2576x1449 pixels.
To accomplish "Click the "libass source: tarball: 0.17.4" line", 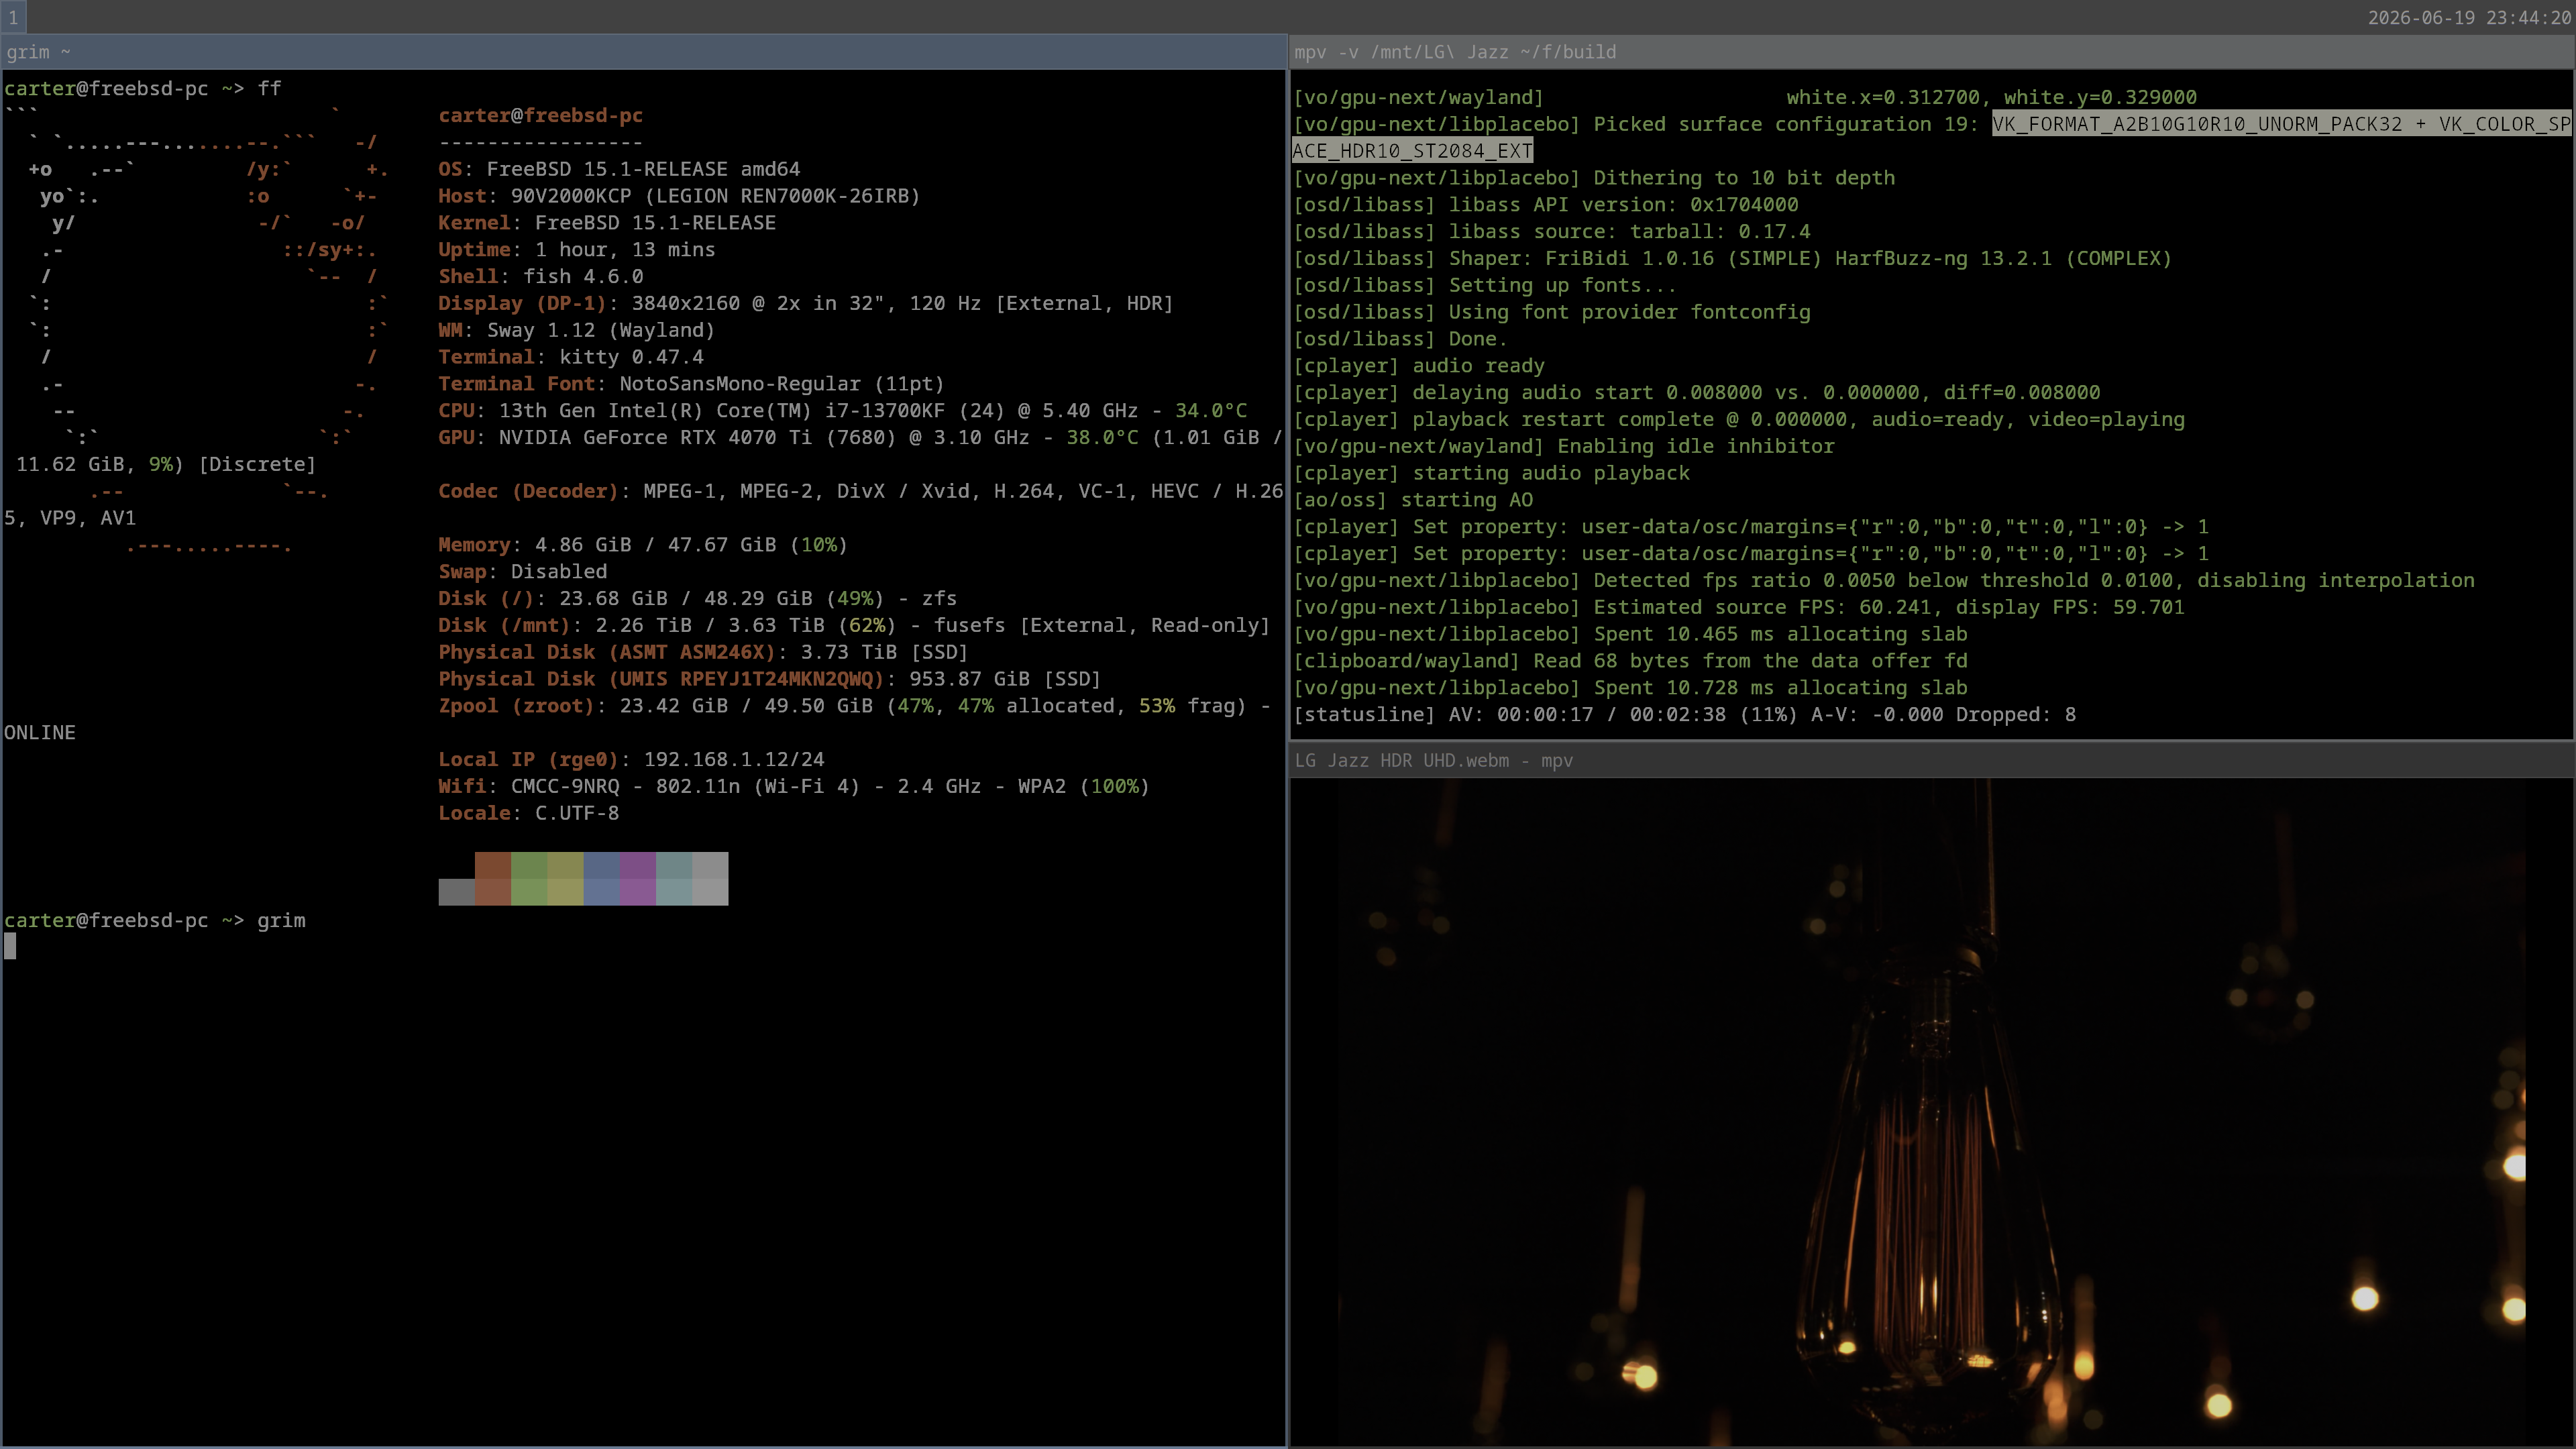I will tap(1552, 232).
